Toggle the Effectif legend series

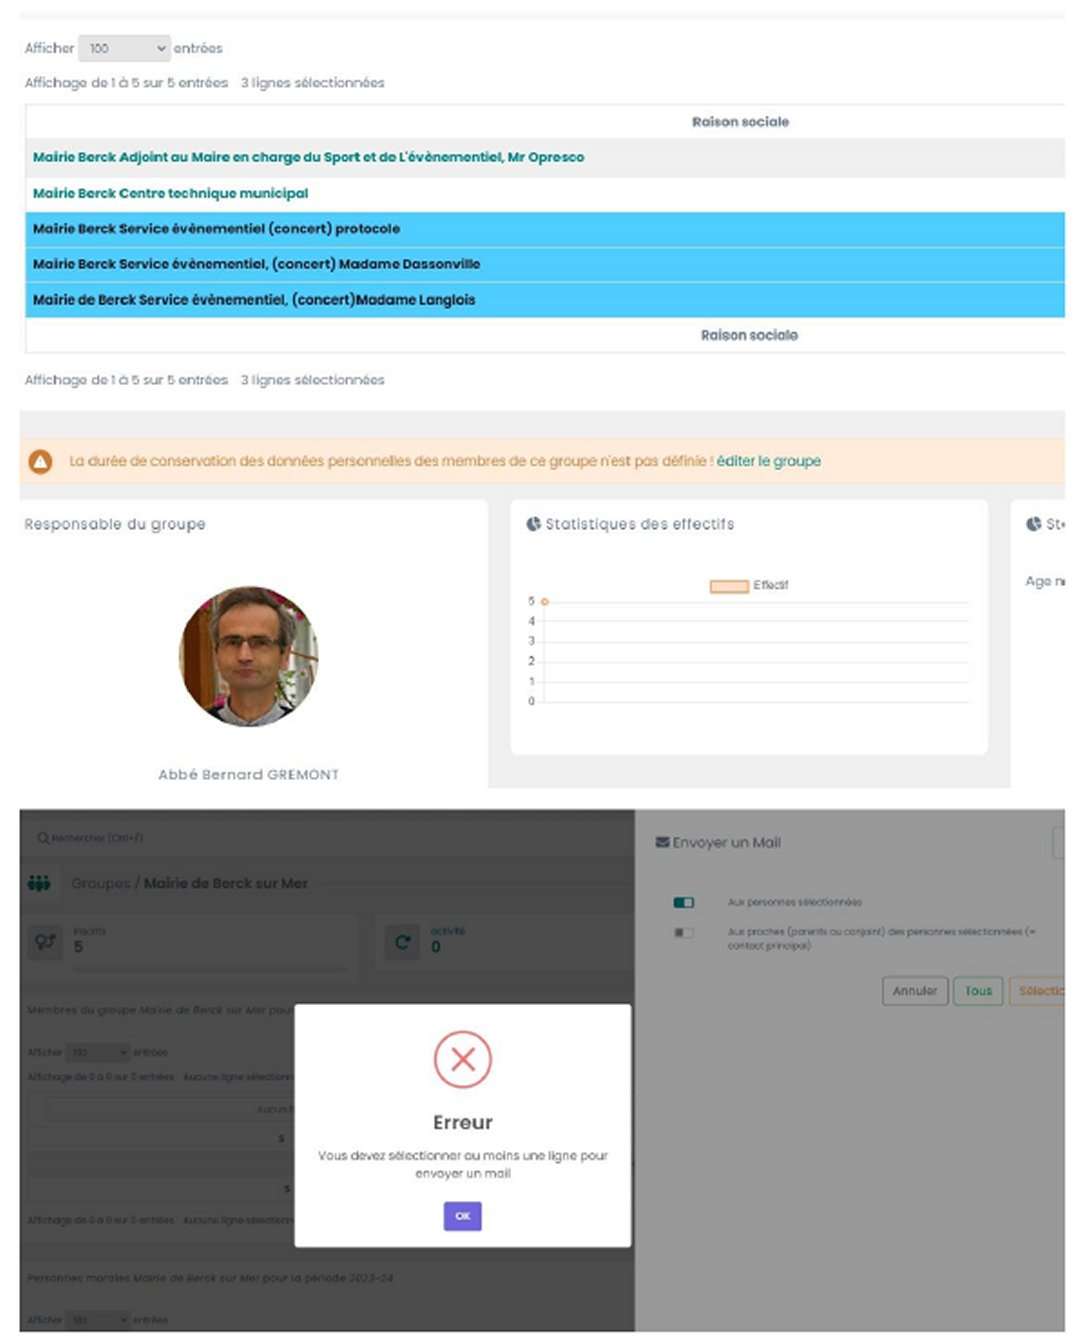729,586
